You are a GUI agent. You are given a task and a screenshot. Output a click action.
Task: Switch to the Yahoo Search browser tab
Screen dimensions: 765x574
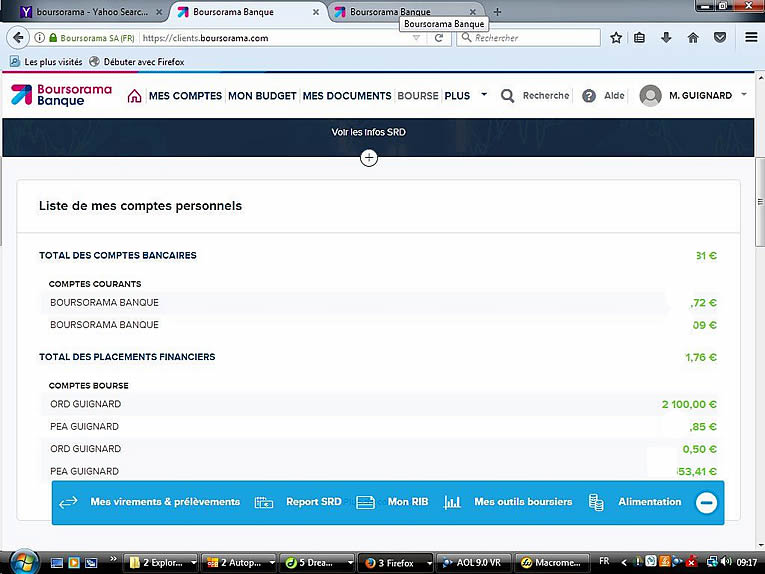point(85,12)
